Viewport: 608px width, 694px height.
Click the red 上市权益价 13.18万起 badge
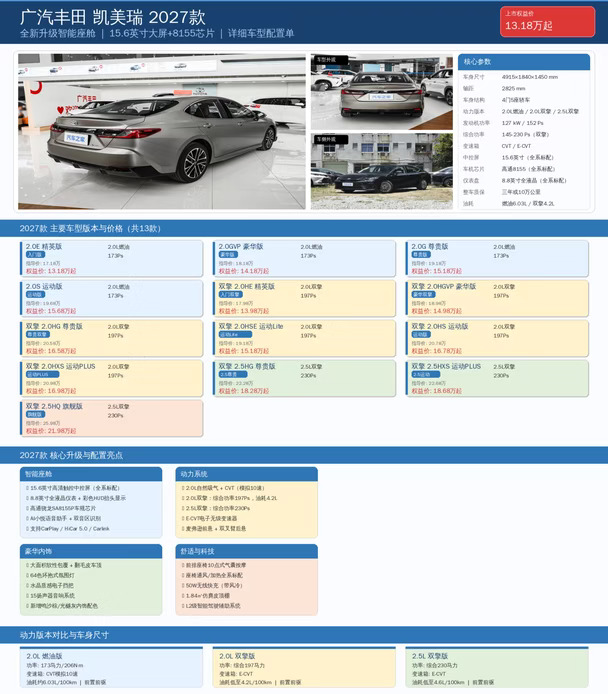click(x=547, y=21)
